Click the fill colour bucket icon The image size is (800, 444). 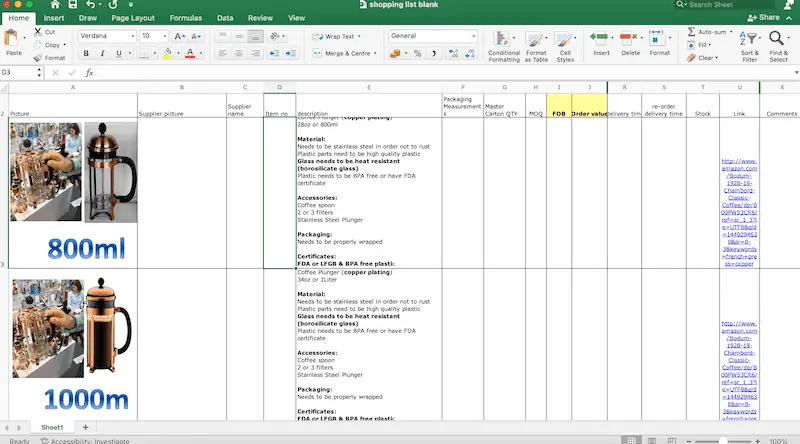point(167,53)
